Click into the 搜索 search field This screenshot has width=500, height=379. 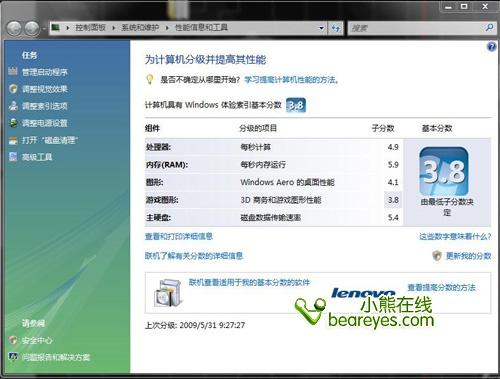coord(417,28)
